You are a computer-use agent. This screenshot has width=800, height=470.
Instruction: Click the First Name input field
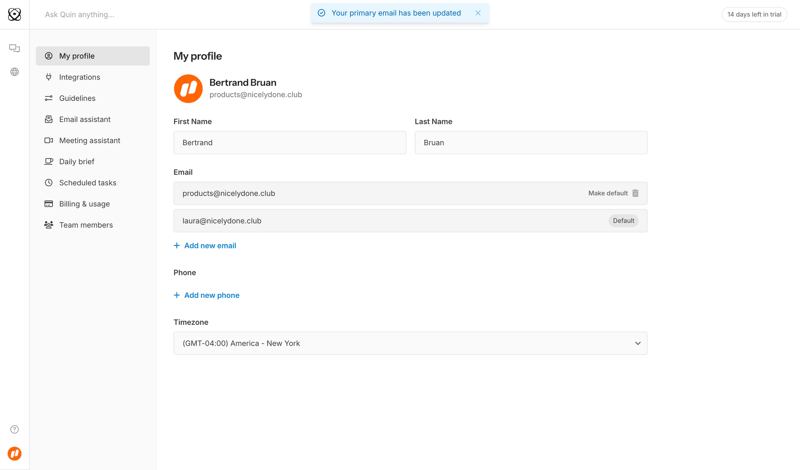289,143
